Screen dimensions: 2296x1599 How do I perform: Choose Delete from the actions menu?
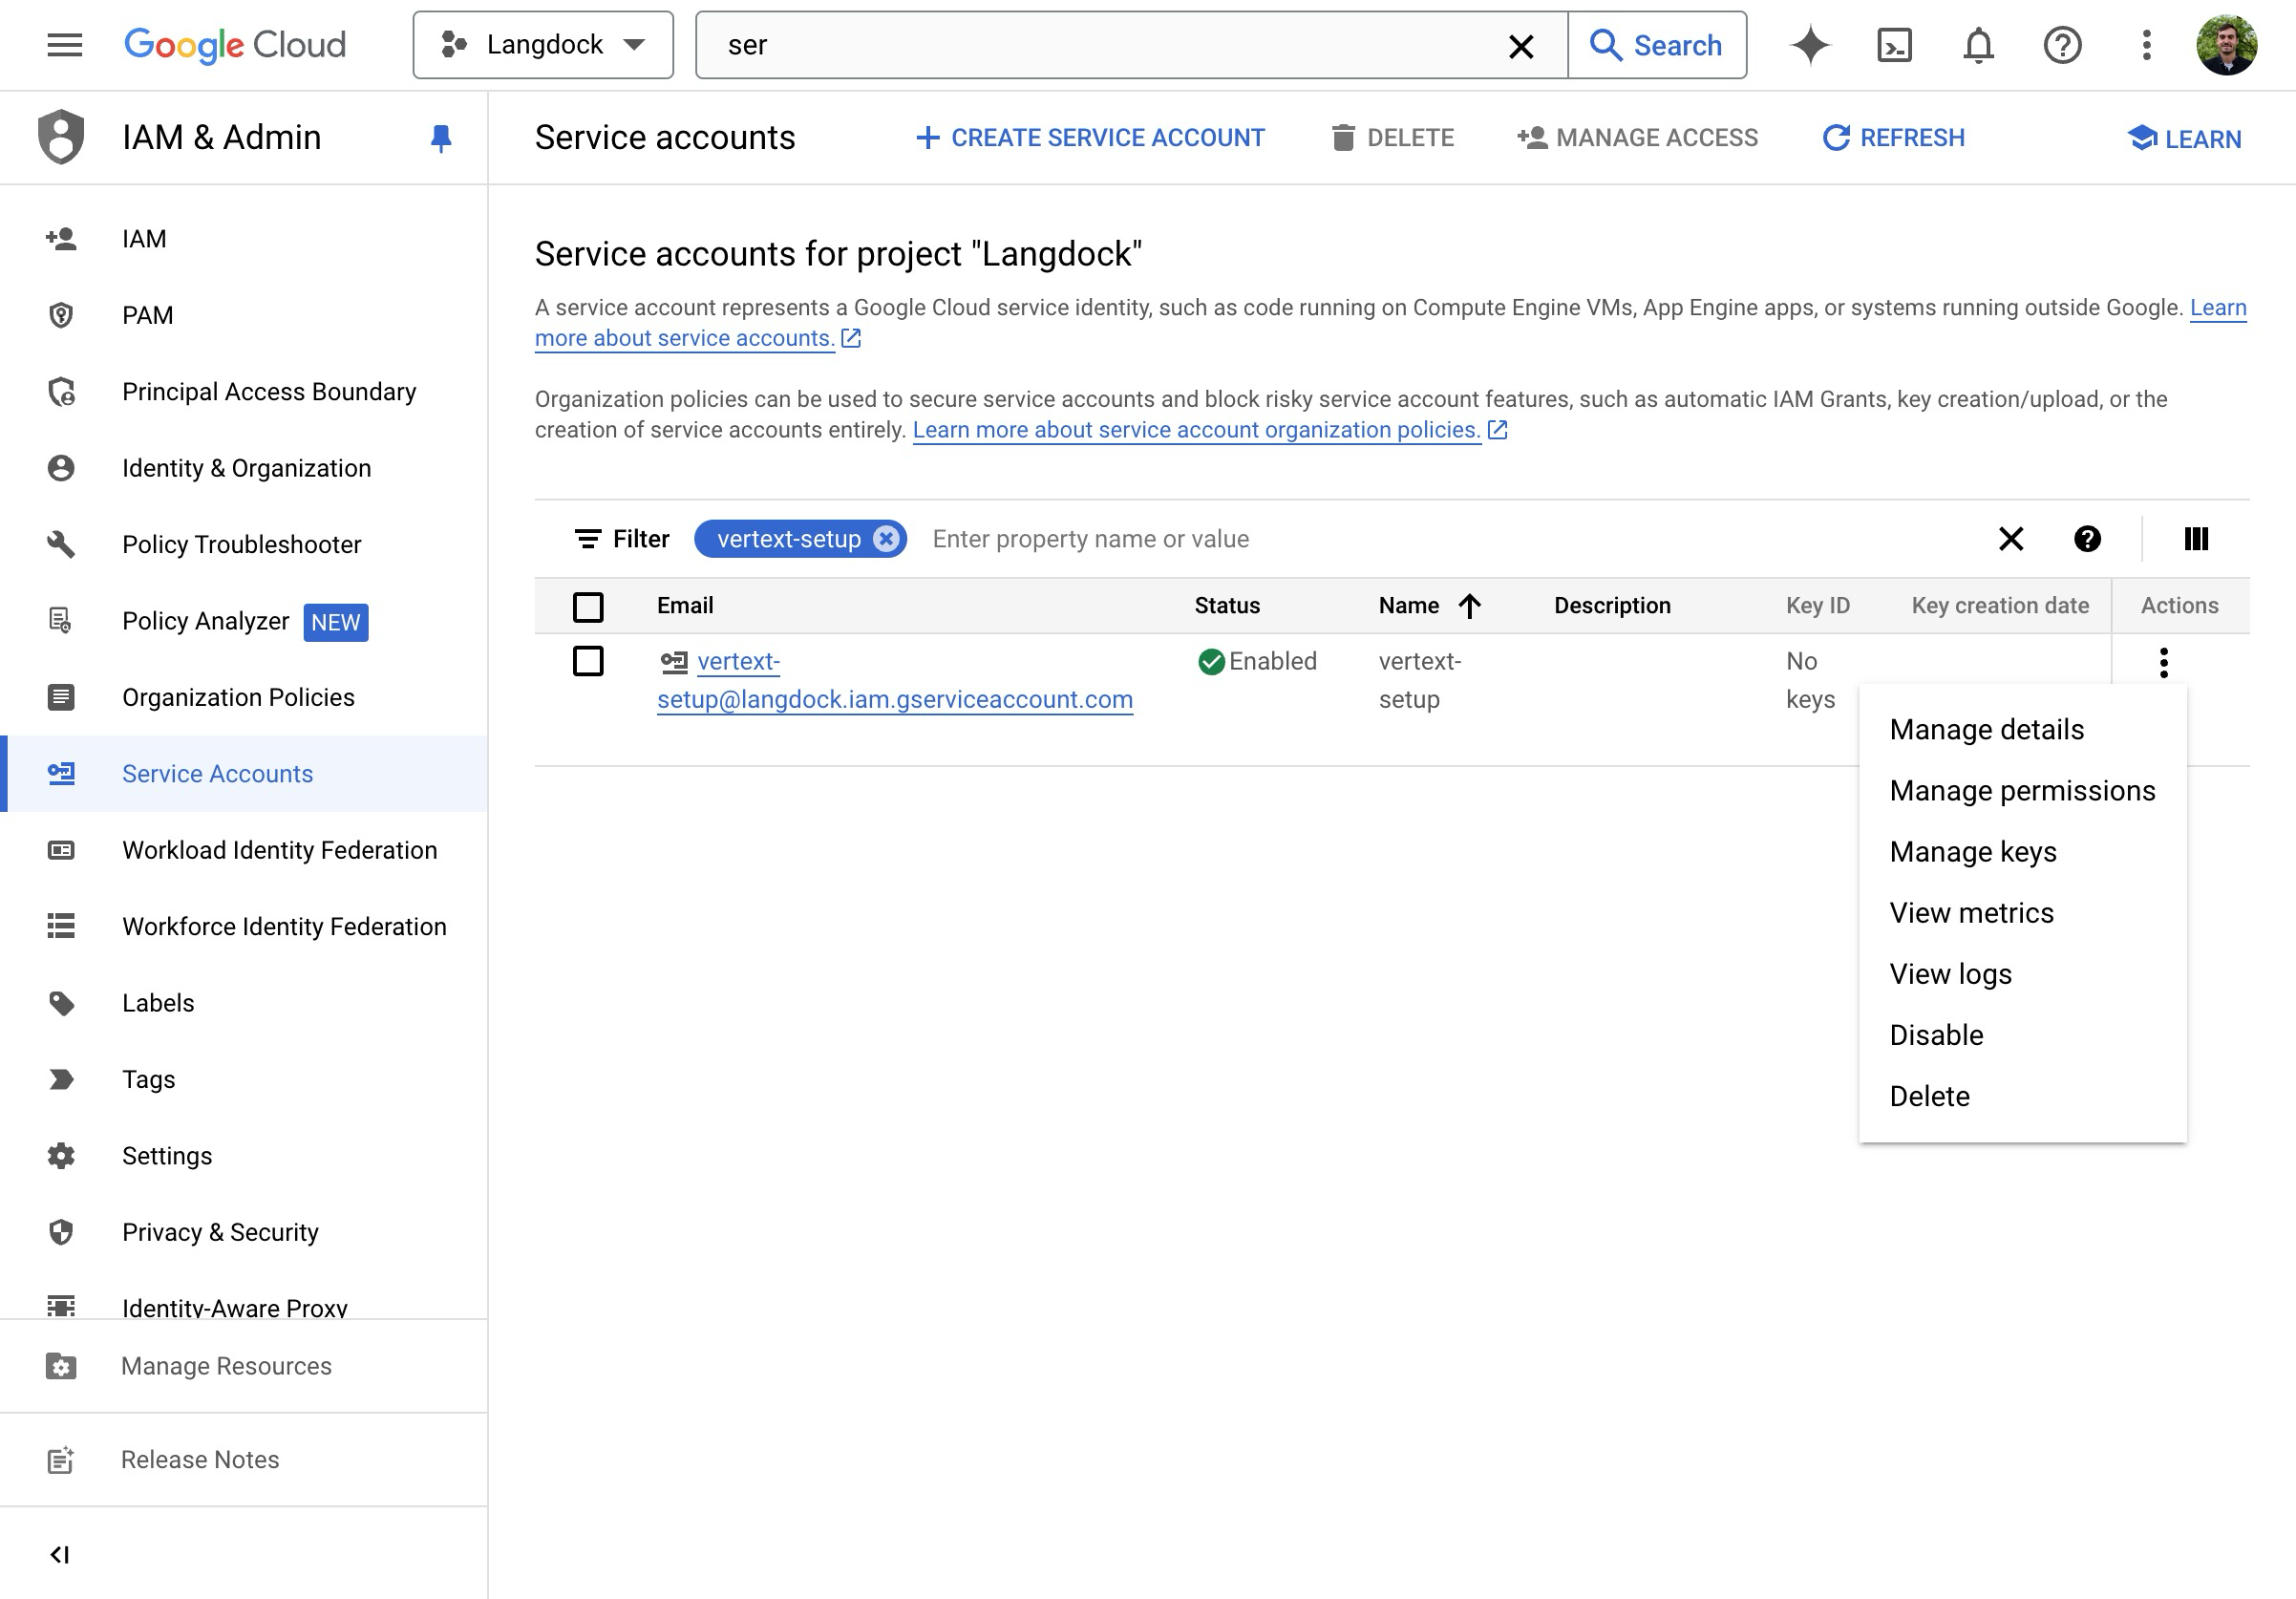pyautogui.click(x=2023, y=1096)
